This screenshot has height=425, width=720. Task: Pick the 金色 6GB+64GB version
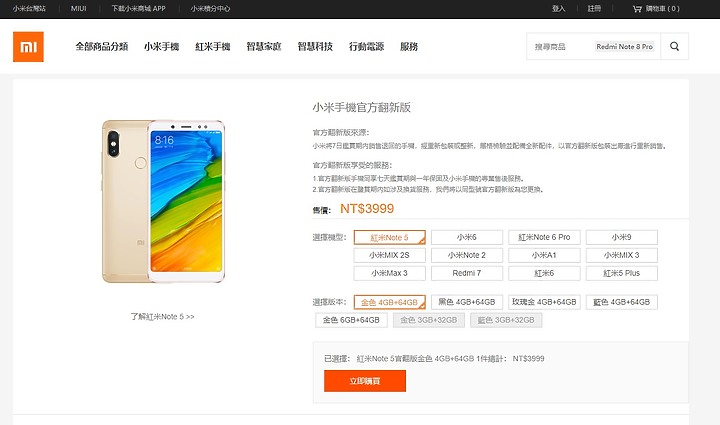351,320
